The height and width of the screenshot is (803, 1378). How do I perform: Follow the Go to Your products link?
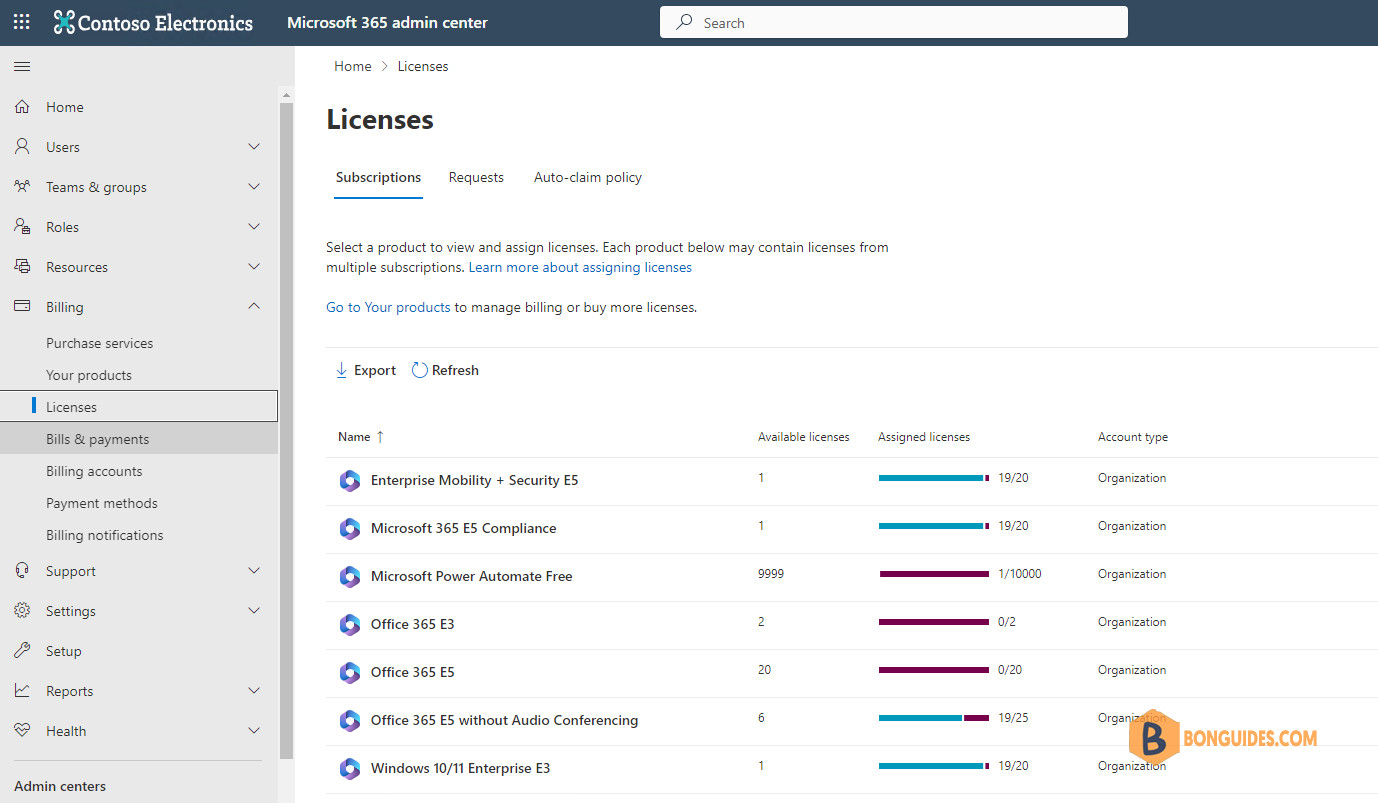click(388, 308)
